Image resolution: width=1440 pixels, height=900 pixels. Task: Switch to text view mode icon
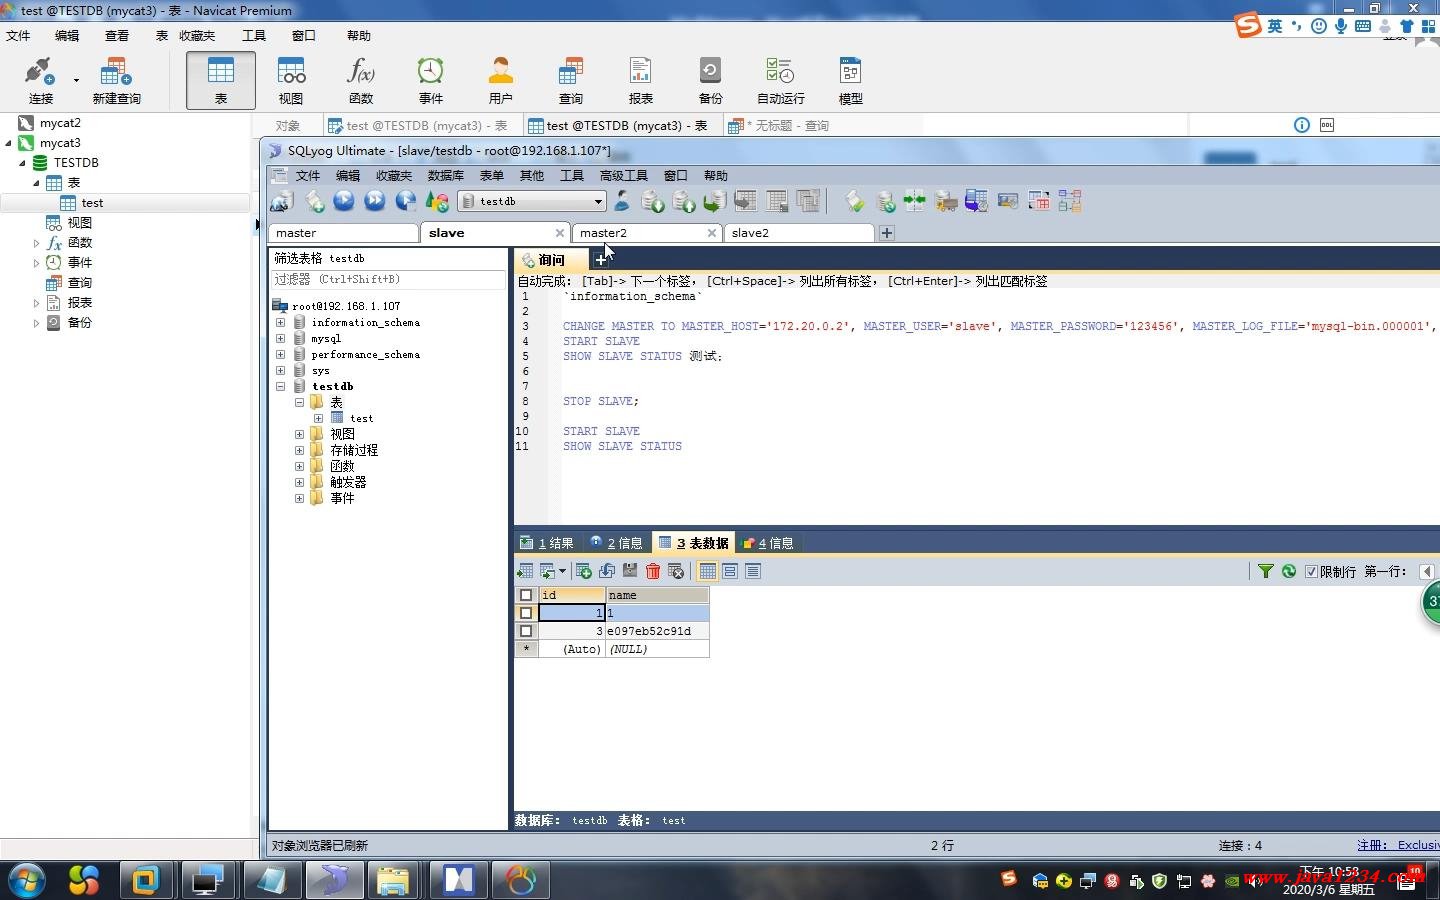753,571
